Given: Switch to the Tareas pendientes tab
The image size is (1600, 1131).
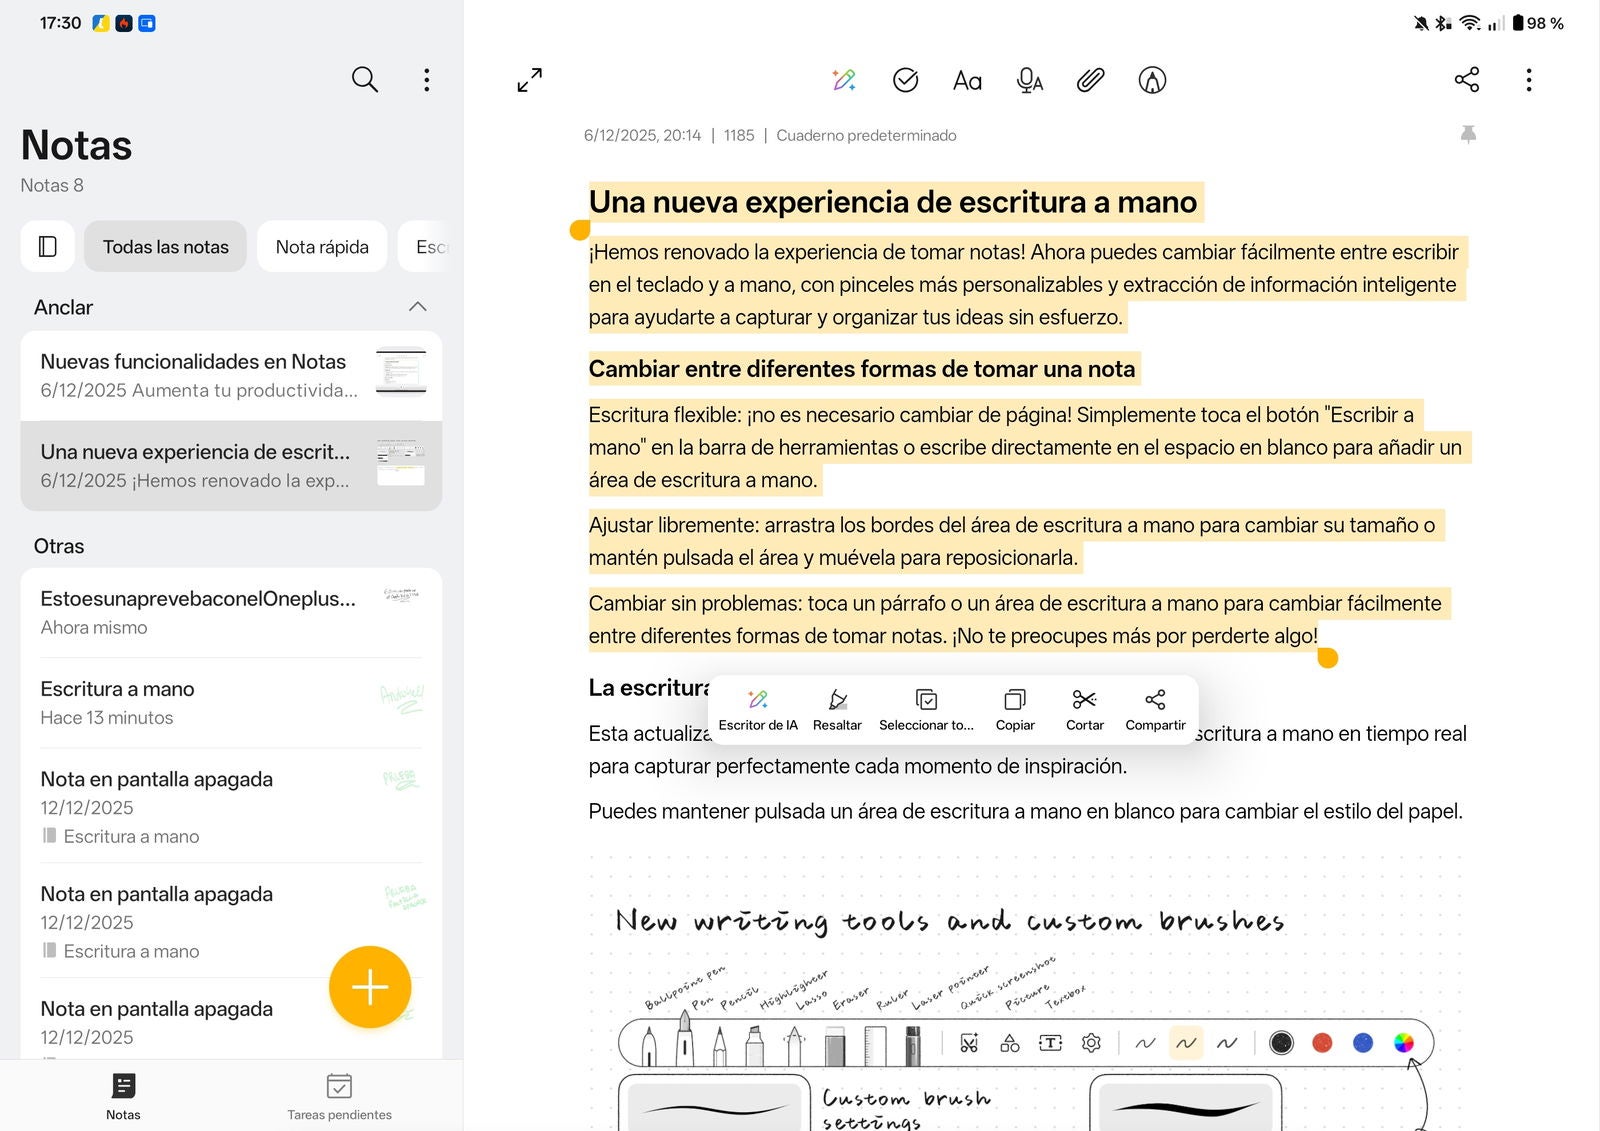Looking at the screenshot, I should click(339, 1096).
